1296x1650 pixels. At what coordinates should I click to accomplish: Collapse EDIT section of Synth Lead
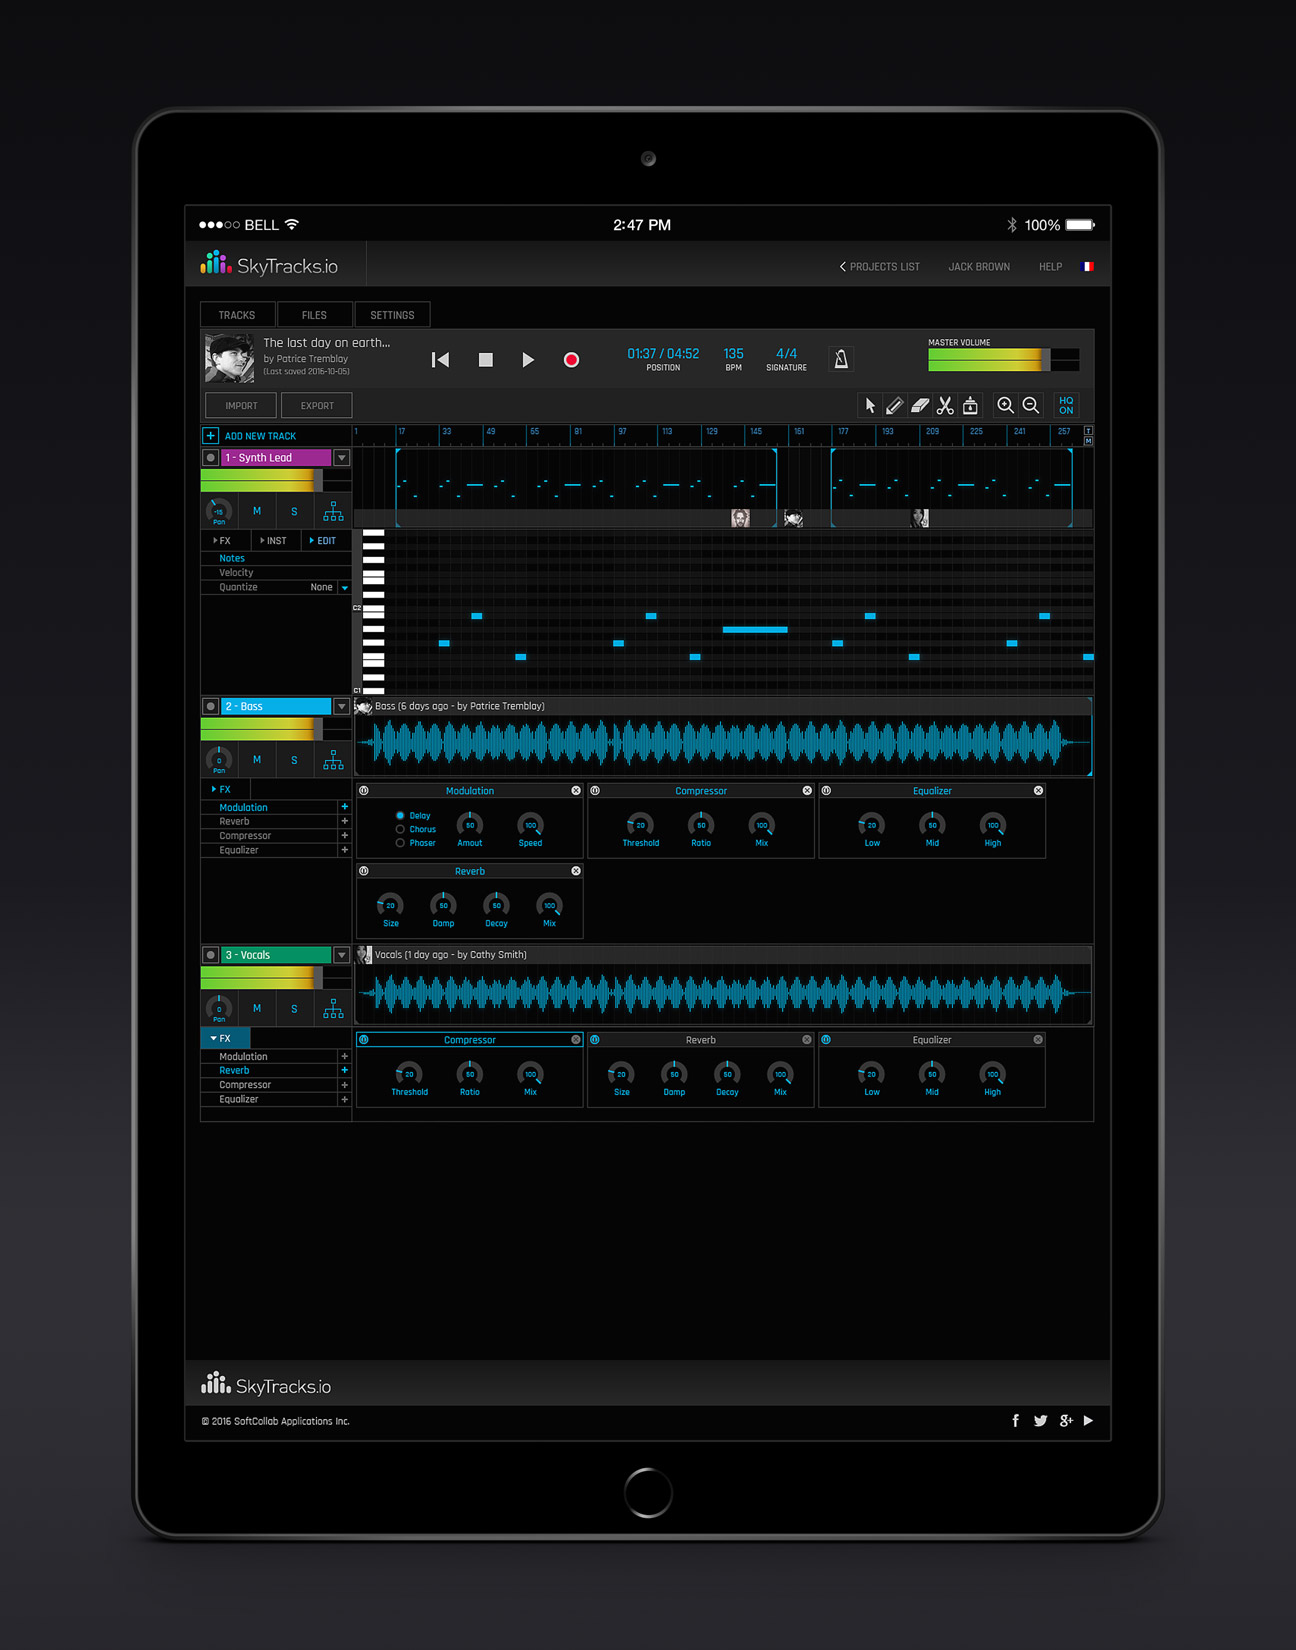[322, 541]
